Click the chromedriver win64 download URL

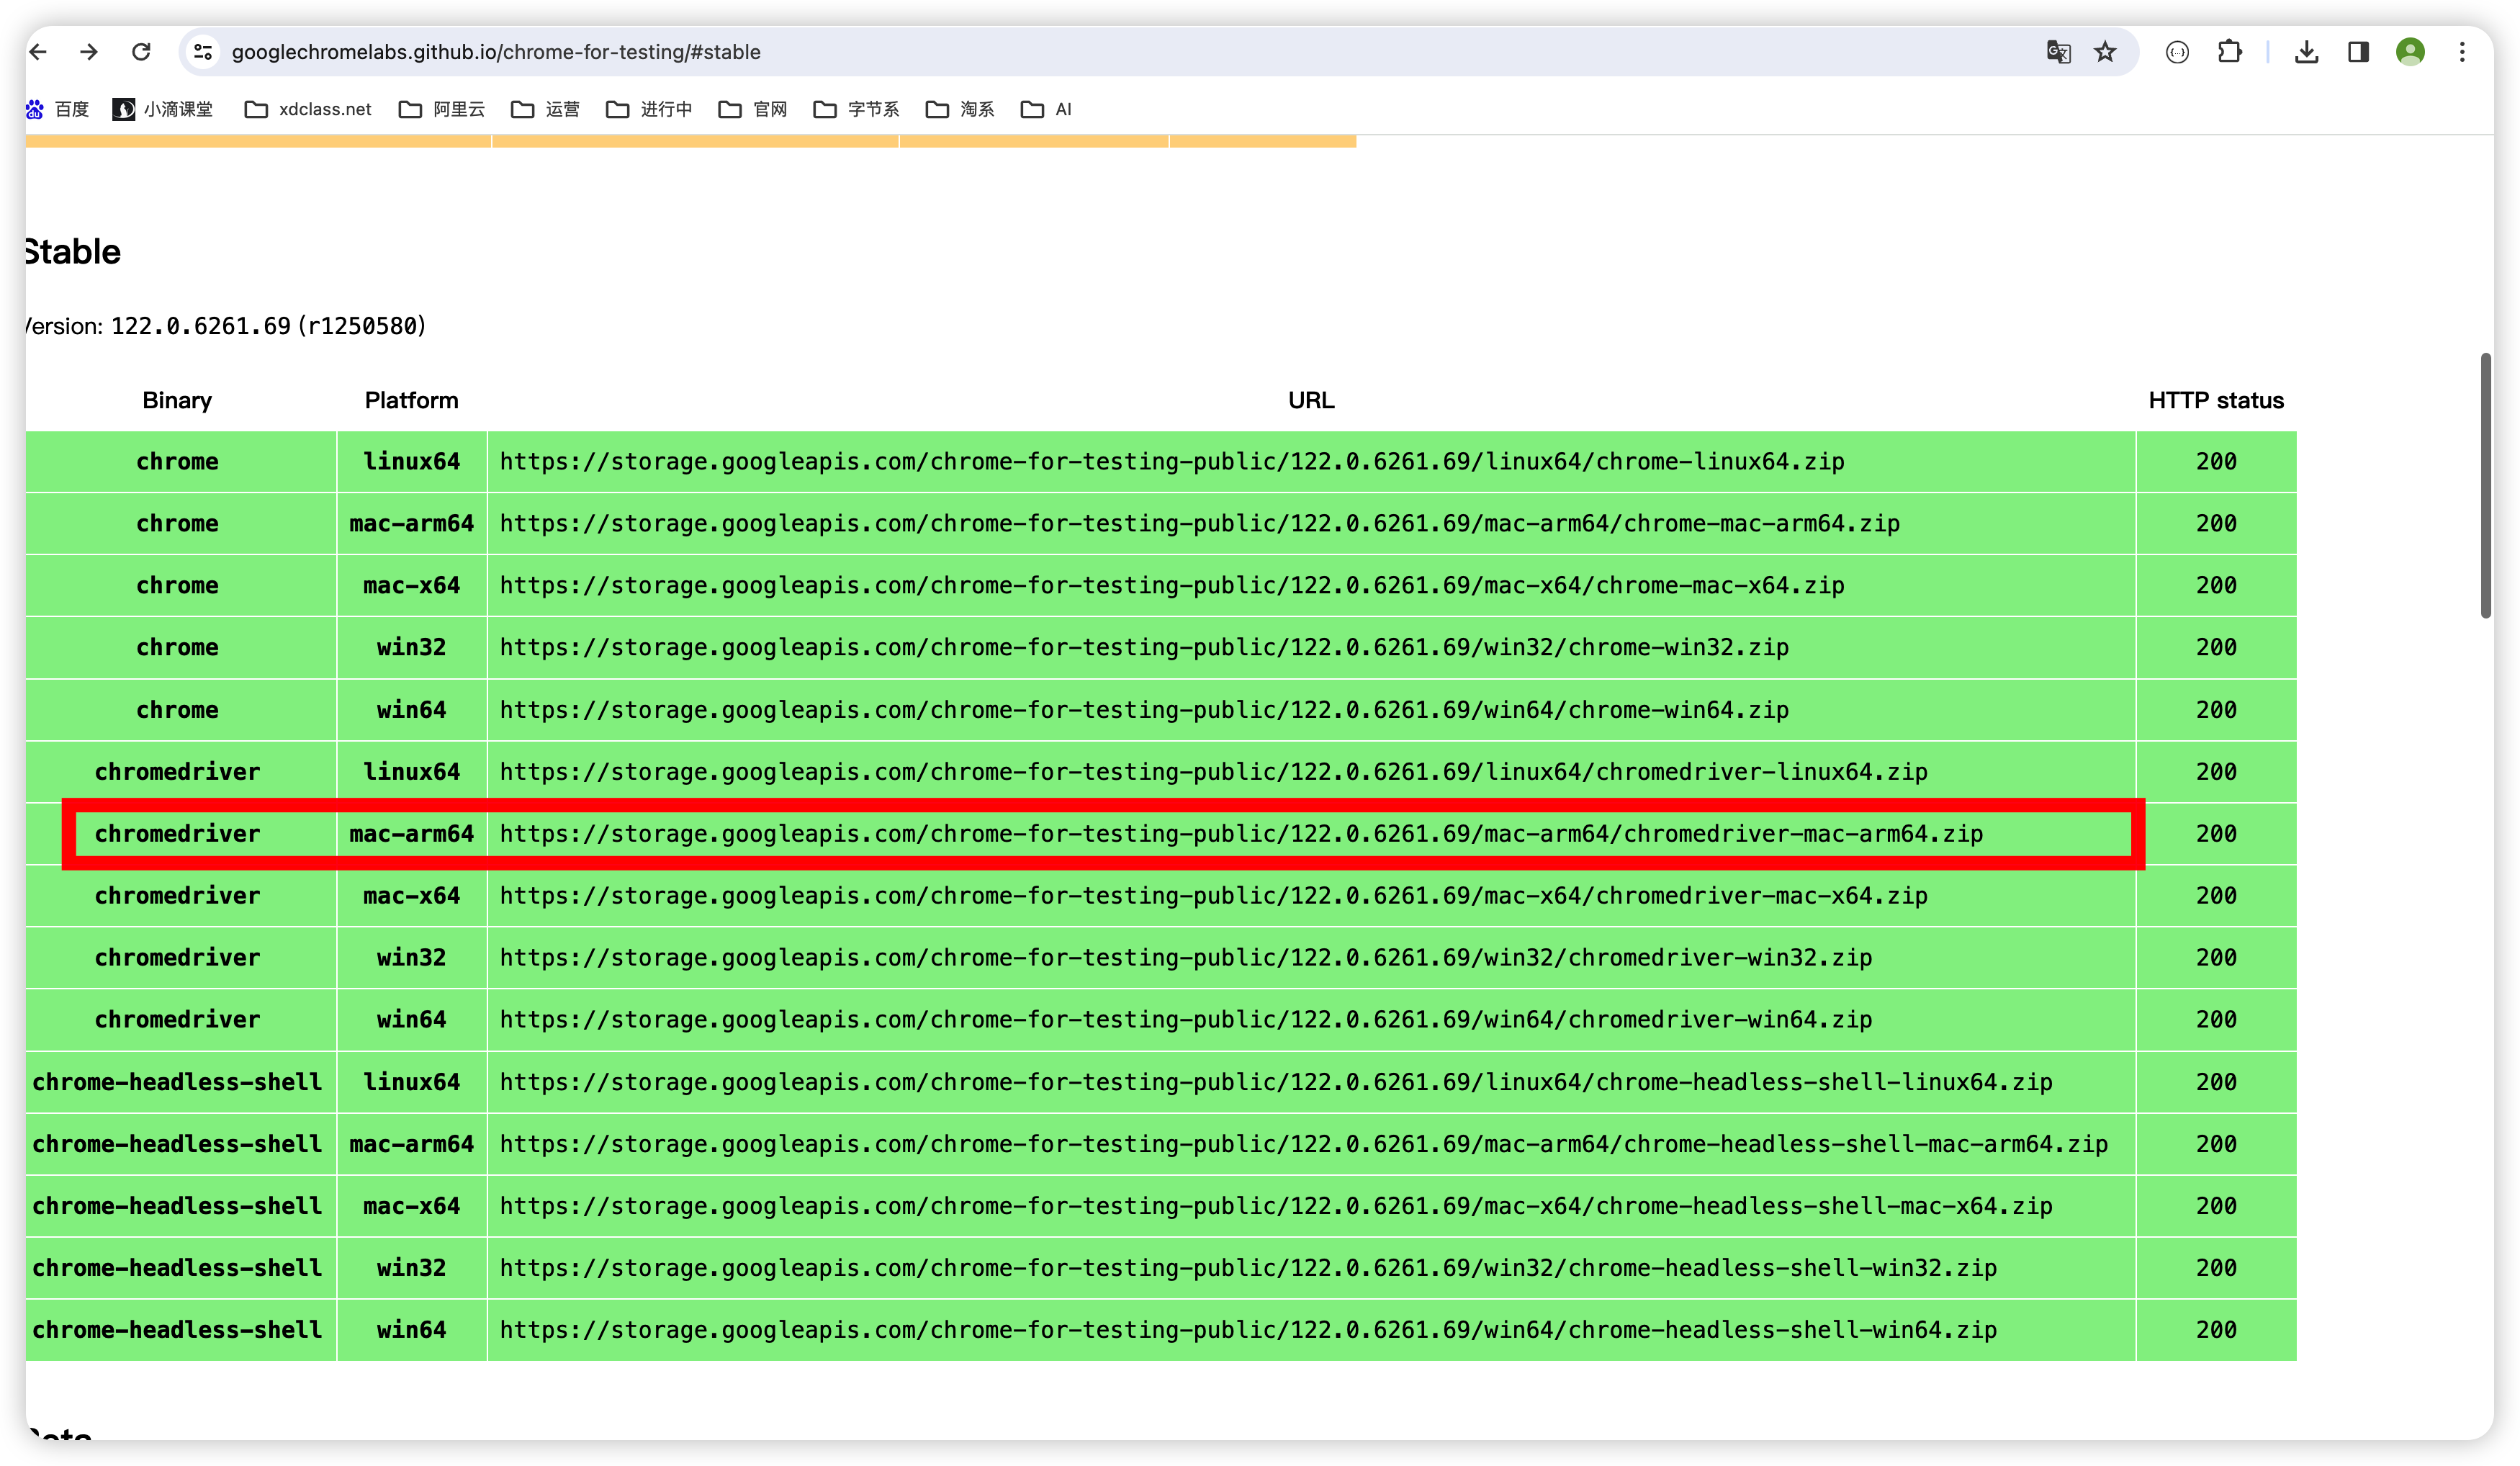coord(1186,1019)
